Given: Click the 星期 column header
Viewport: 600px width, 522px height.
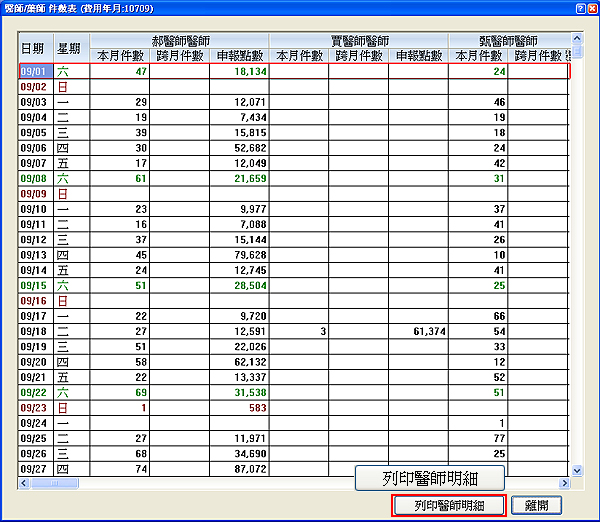Looking at the screenshot, I should point(70,47).
